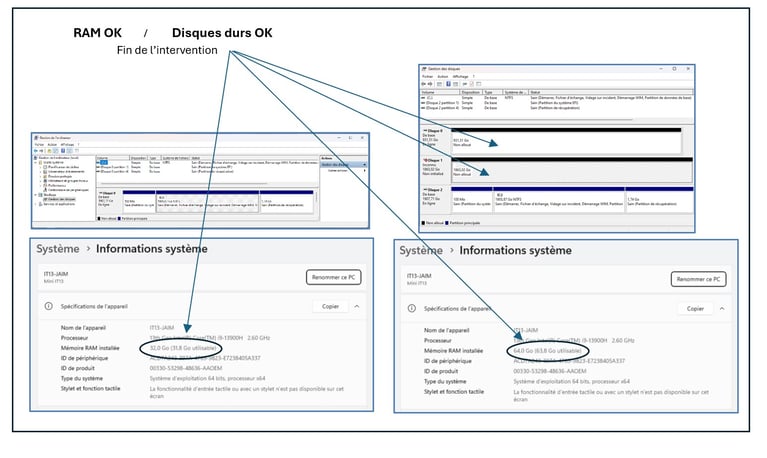767x458 pixels.
Task: Select (C:) volume row in Gestion de l'ordinateur
Action: click(x=208, y=162)
